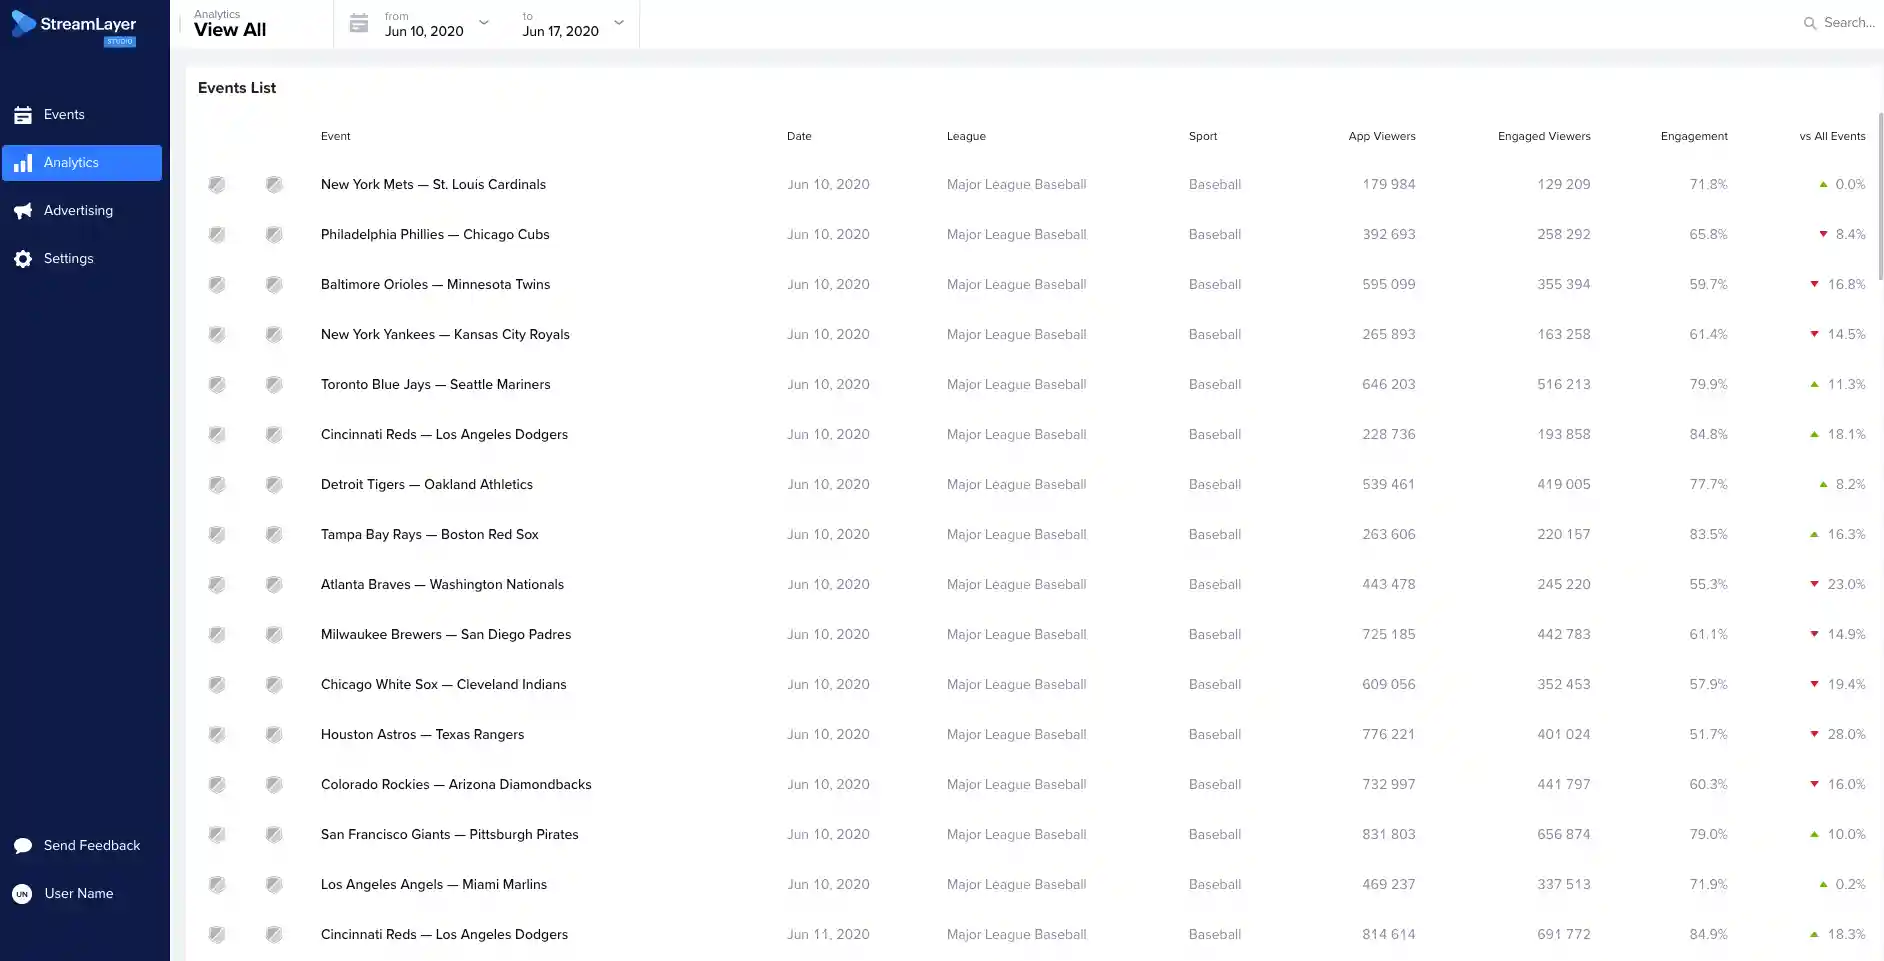The image size is (1884, 961).
Task: Open the Events section in sidebar
Action: (82, 115)
